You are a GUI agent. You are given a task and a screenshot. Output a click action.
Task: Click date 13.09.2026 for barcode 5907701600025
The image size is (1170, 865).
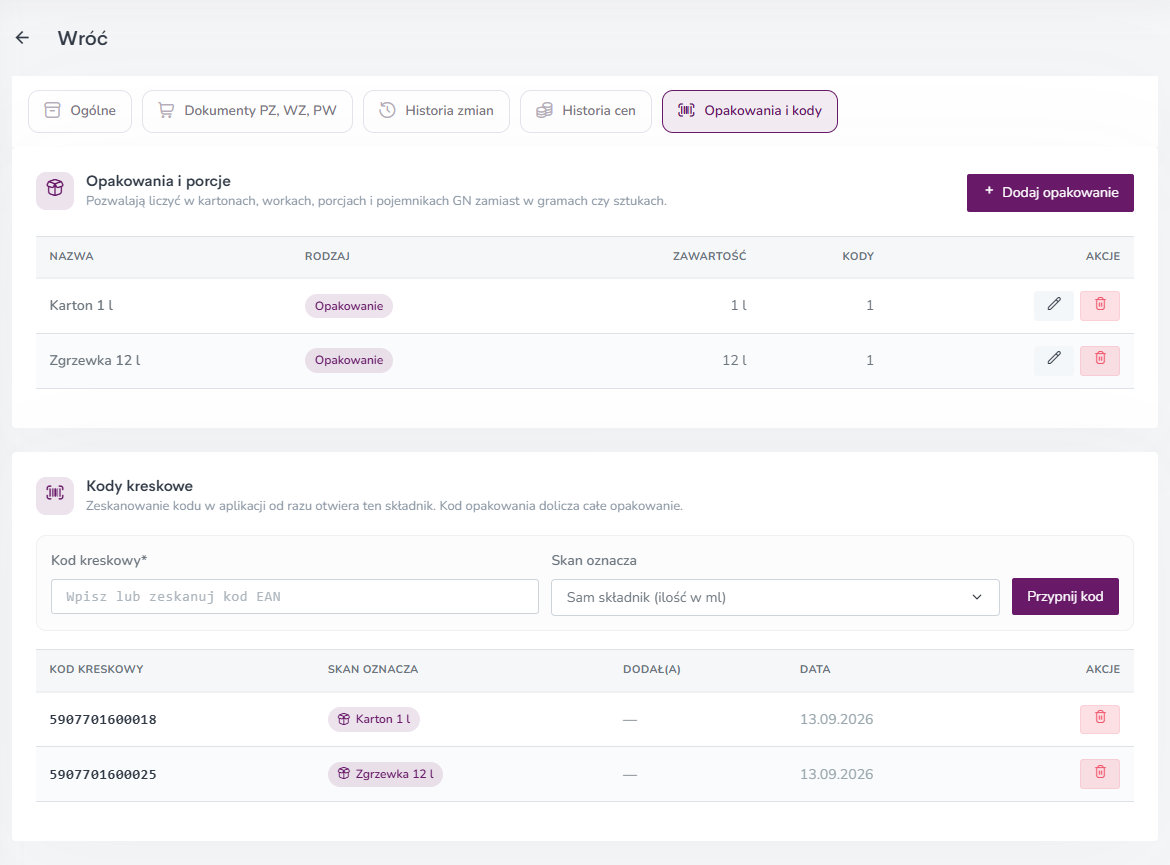pyautogui.click(x=836, y=775)
